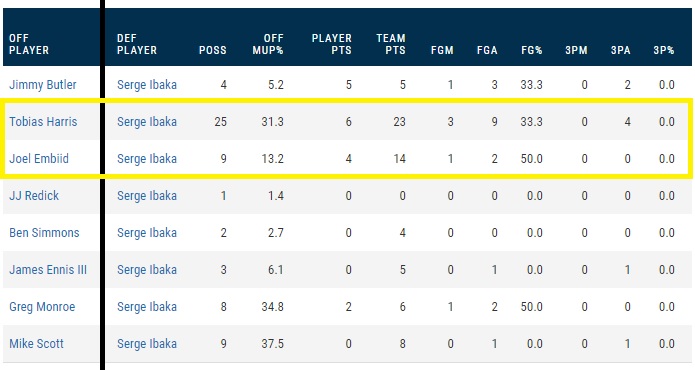Sort by 3P% column header
Image resolution: width=695 pixels, height=370 pixels.
tap(664, 50)
